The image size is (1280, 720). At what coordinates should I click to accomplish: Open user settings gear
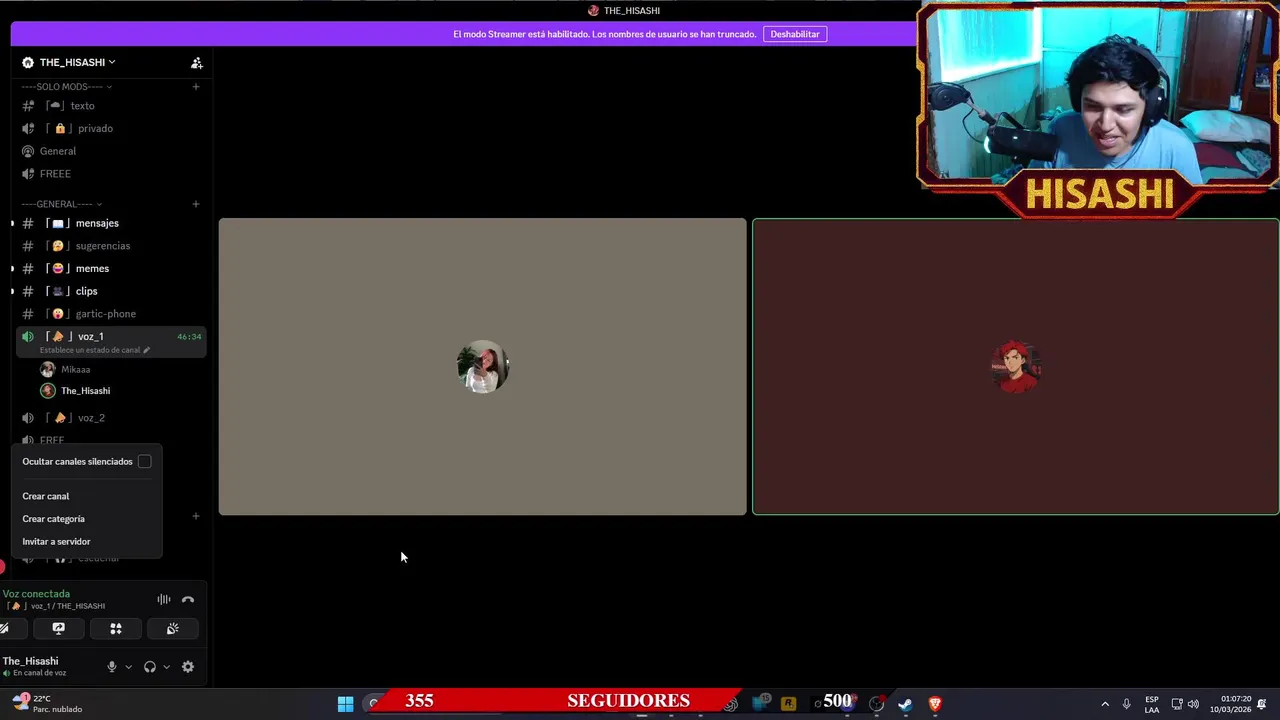click(188, 667)
